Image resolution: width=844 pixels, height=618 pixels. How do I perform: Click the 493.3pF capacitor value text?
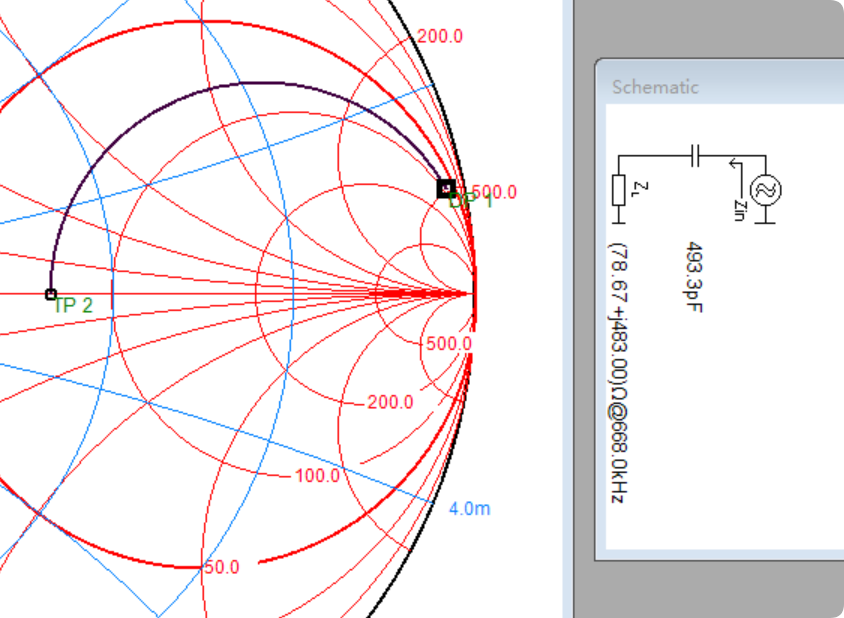click(x=692, y=276)
